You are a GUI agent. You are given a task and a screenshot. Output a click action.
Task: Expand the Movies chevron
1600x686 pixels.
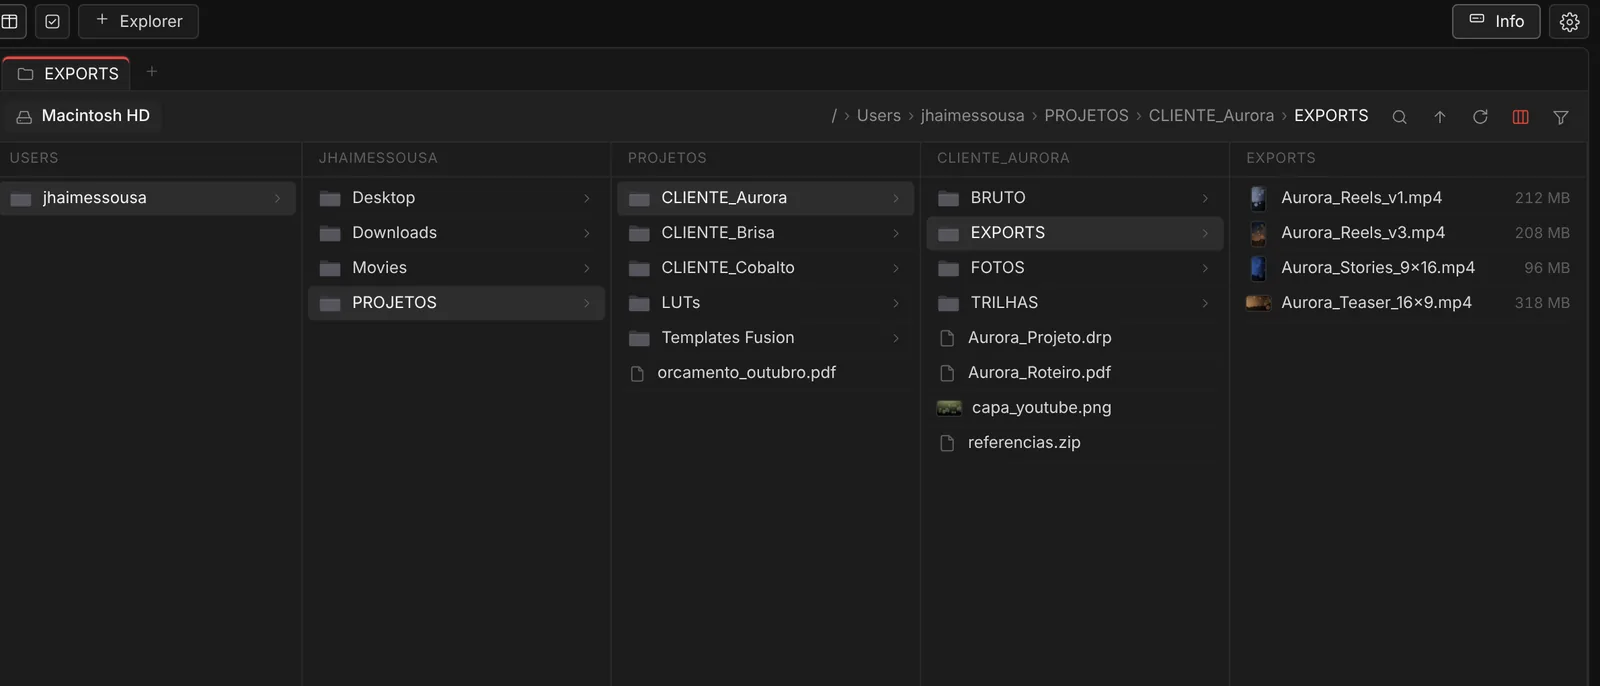pos(587,268)
